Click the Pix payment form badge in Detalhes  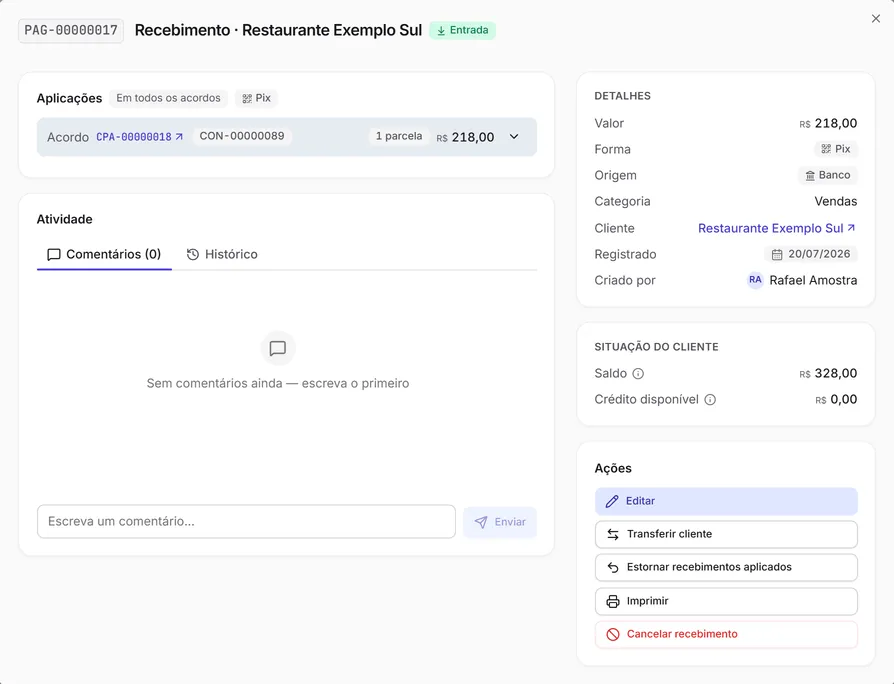pyautogui.click(x=835, y=149)
